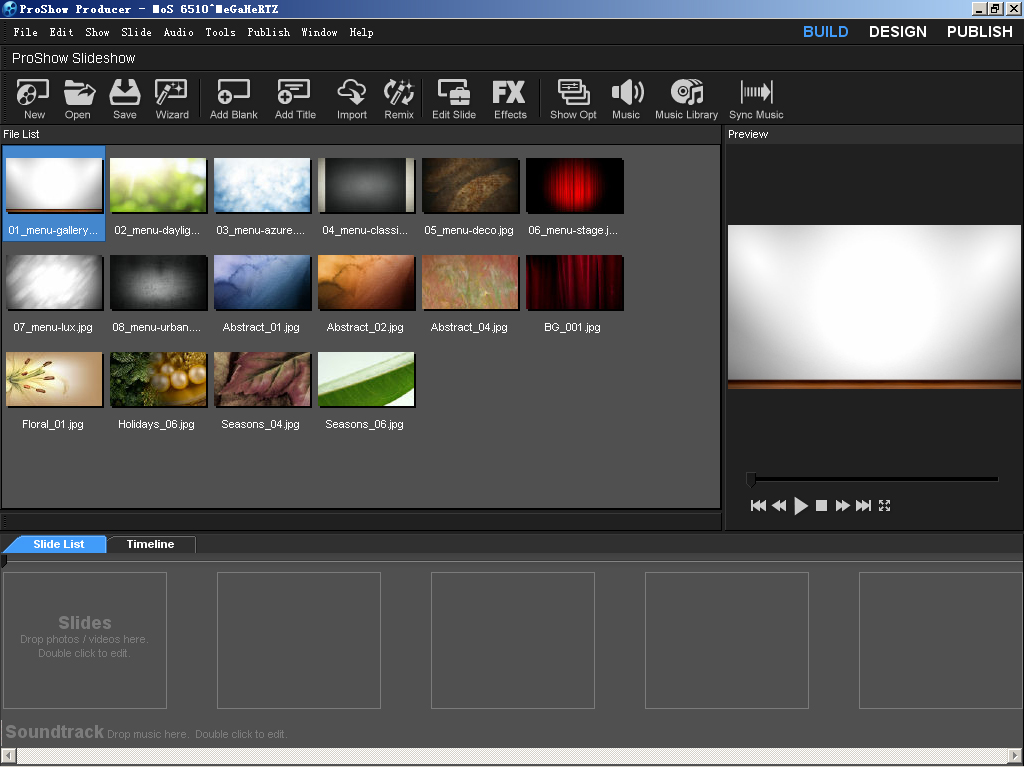Click the Soundtrack drop area
This screenshot has height=768, width=1024.
[x=512, y=732]
